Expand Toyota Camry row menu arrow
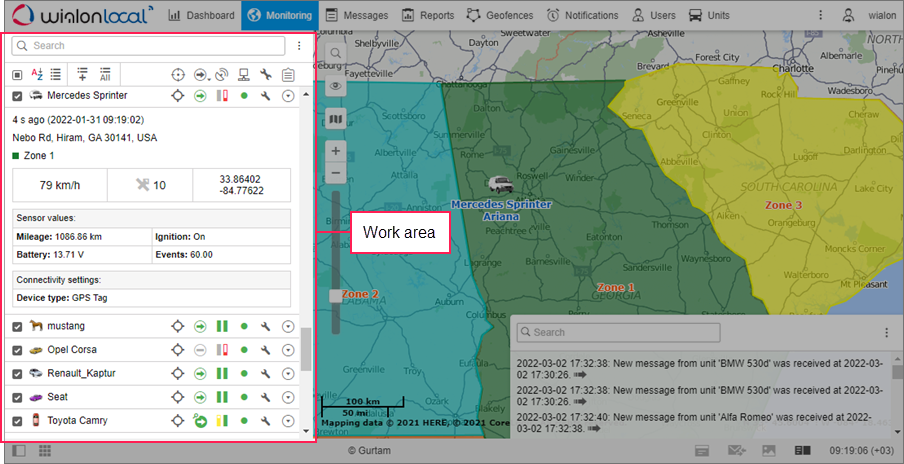The height and width of the screenshot is (464, 904). click(x=288, y=421)
